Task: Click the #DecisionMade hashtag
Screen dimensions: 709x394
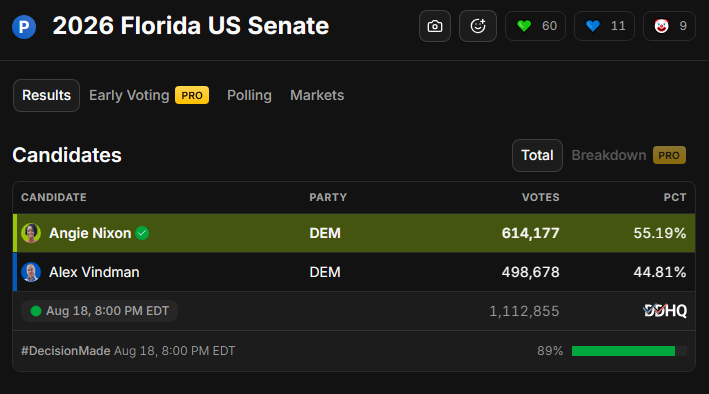Action: pos(66,351)
